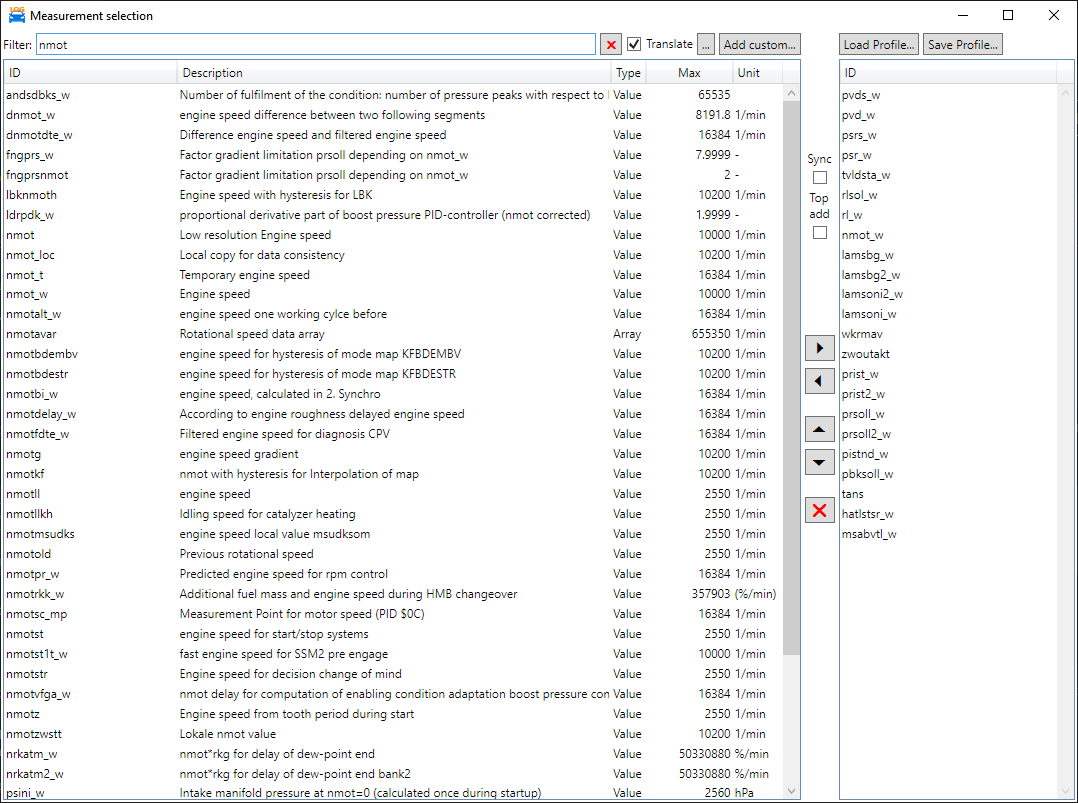Click the app icon in title bar

pos(17,16)
